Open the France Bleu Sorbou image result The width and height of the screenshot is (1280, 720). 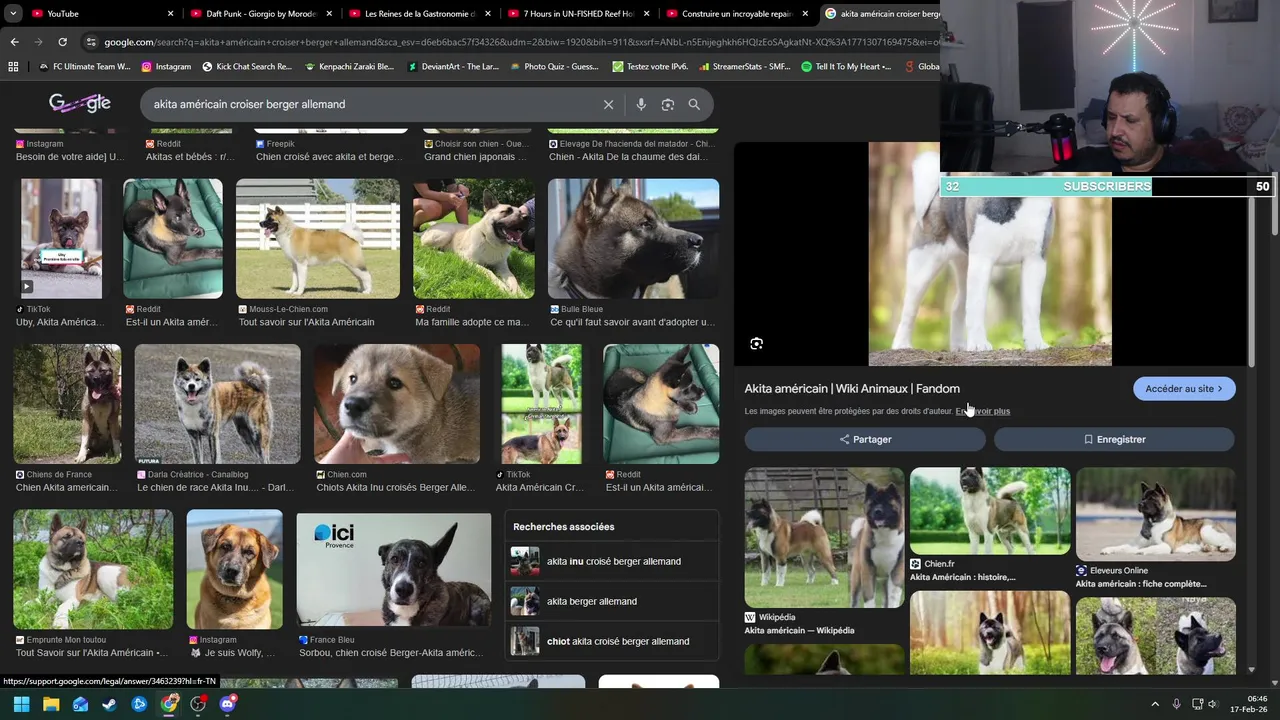(x=394, y=570)
